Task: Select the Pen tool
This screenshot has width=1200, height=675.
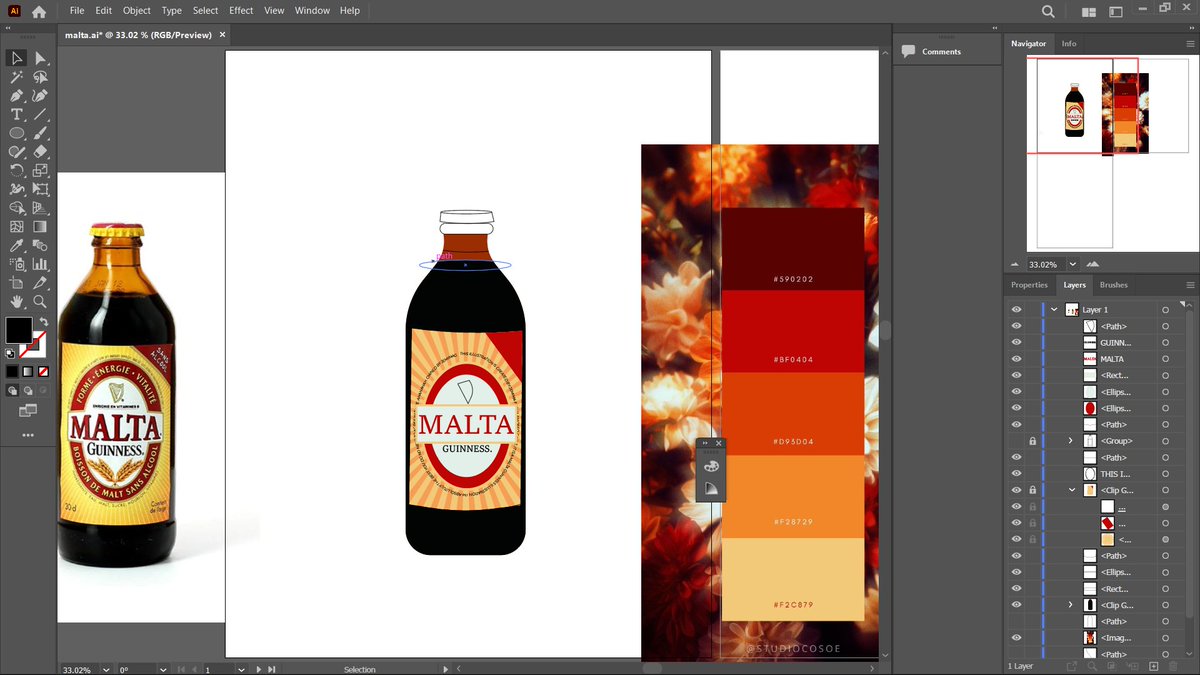Action: [x=17, y=96]
